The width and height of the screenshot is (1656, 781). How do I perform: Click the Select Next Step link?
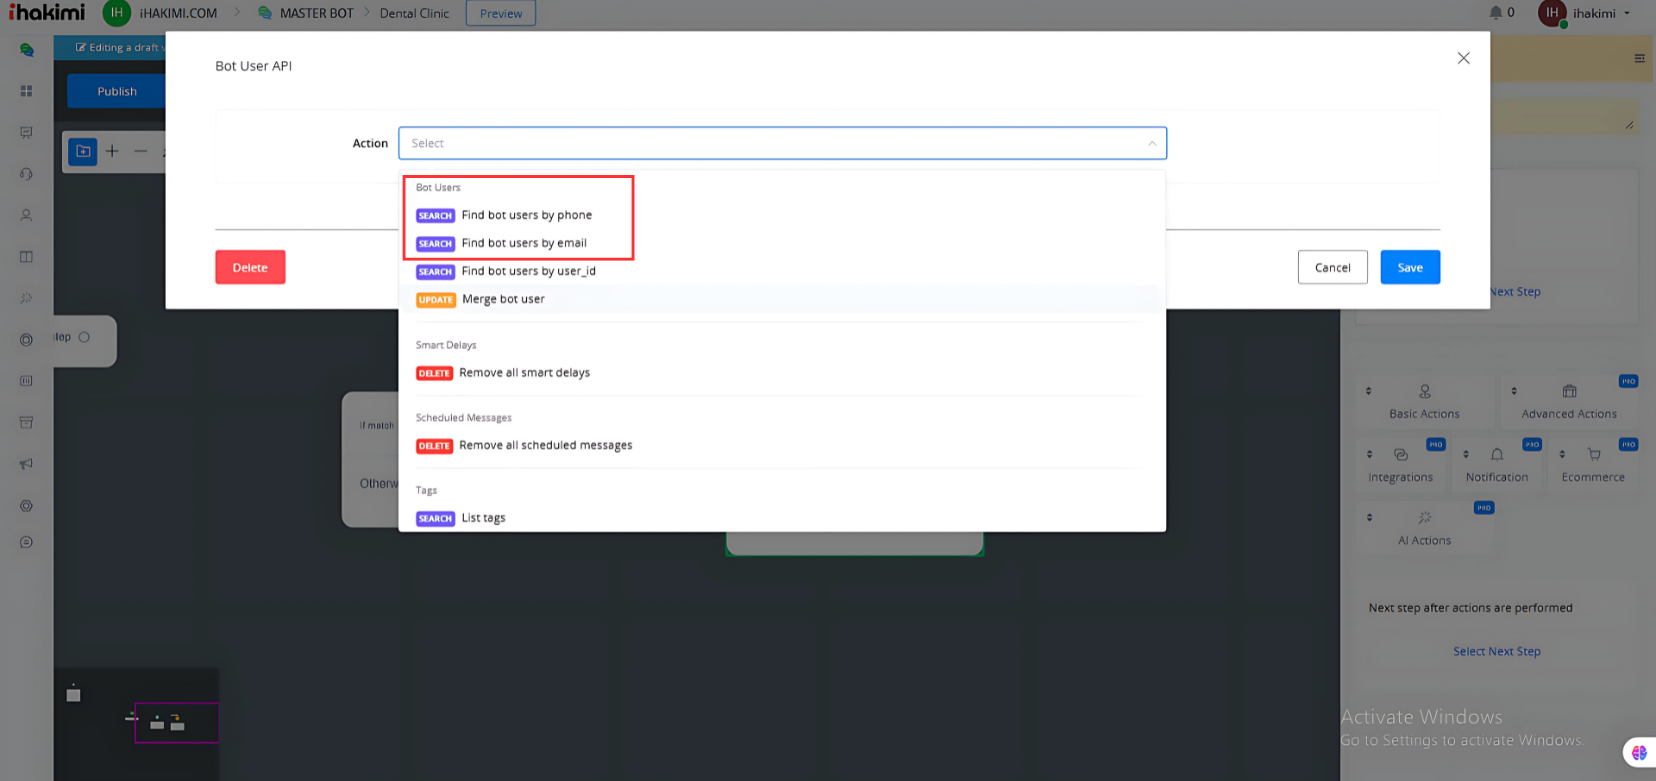click(x=1496, y=651)
